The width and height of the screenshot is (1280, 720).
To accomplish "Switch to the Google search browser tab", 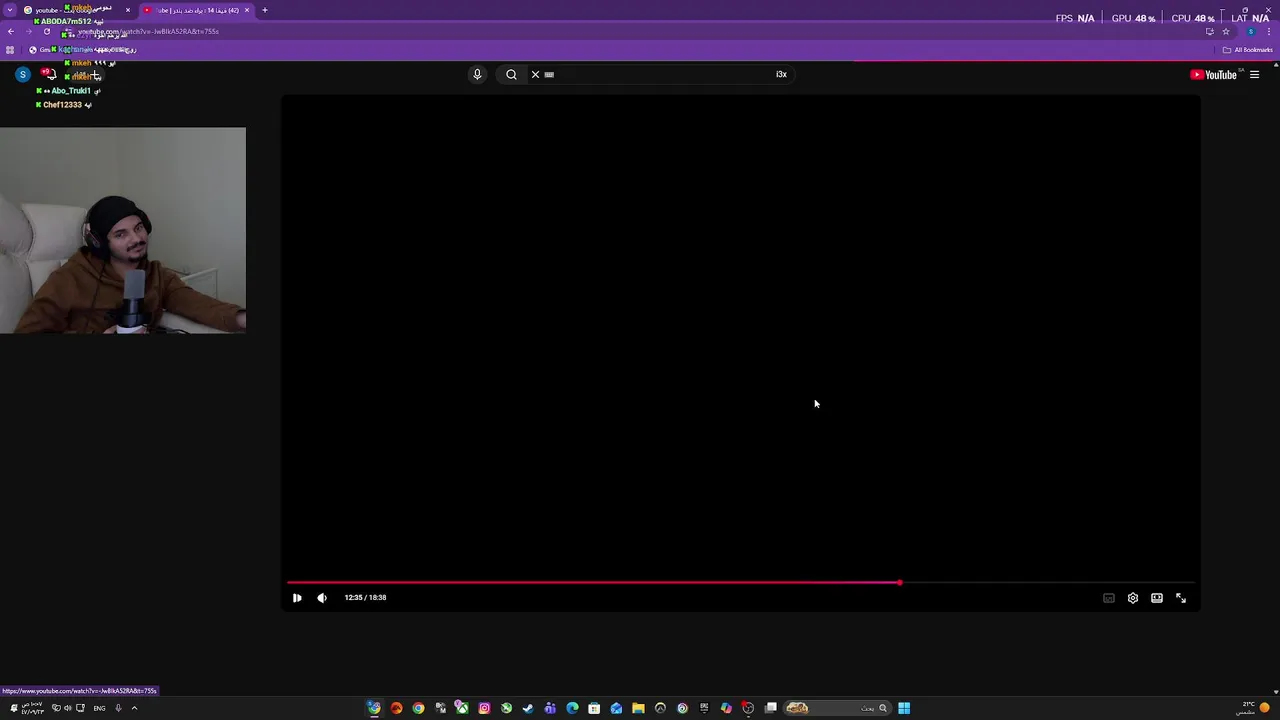I will (x=75, y=10).
